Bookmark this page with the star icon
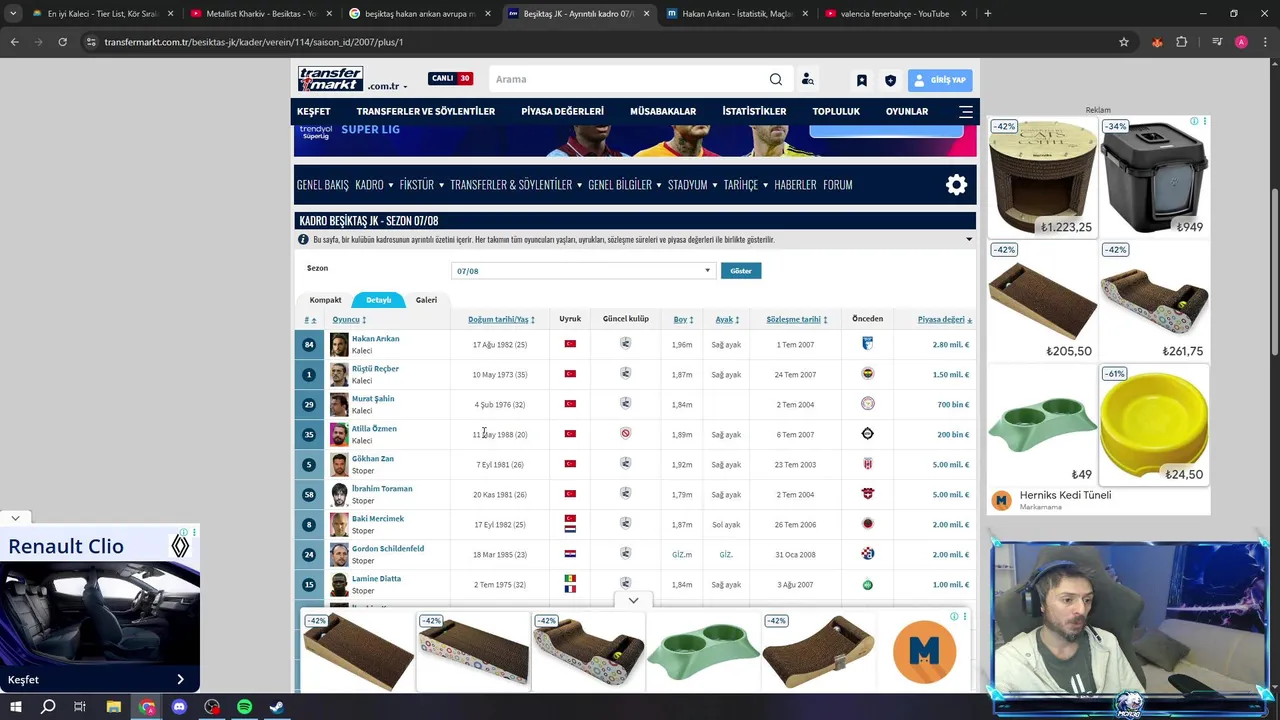This screenshot has height=720, width=1280. 1124,42
